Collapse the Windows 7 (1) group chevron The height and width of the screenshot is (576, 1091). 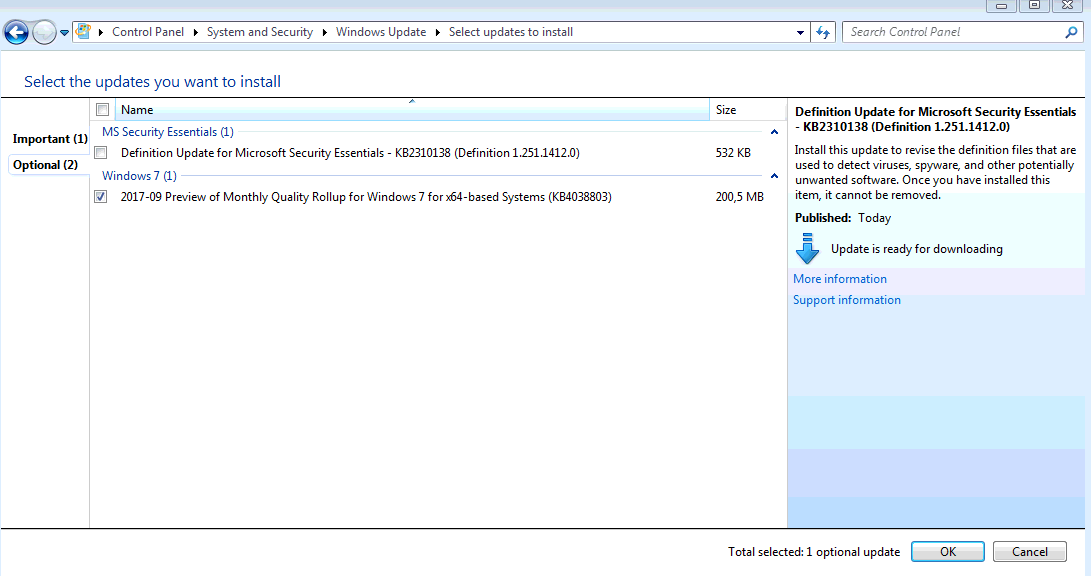(x=774, y=176)
